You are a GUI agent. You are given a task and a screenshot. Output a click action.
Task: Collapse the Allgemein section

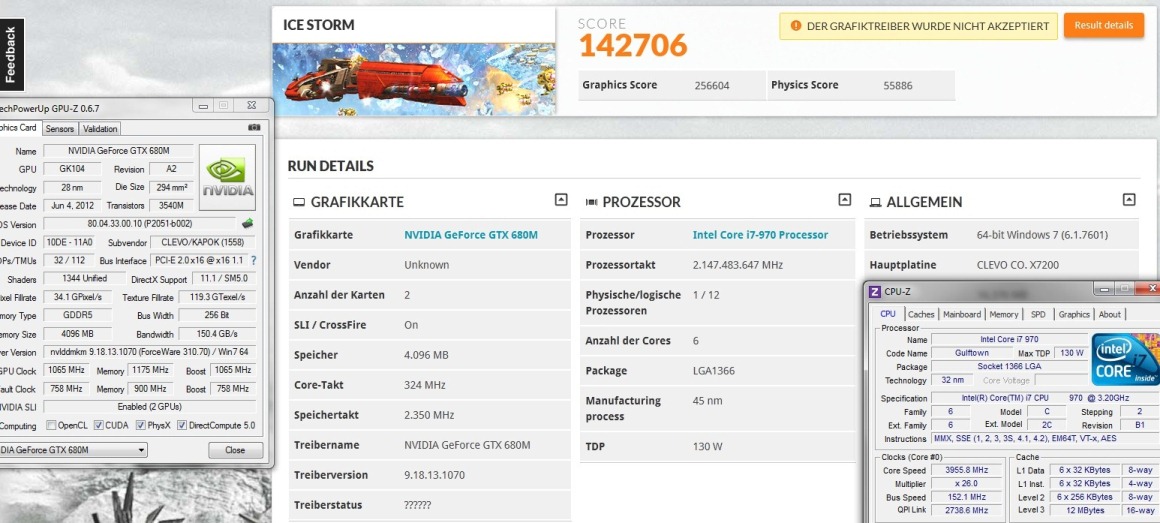[x=1129, y=199]
